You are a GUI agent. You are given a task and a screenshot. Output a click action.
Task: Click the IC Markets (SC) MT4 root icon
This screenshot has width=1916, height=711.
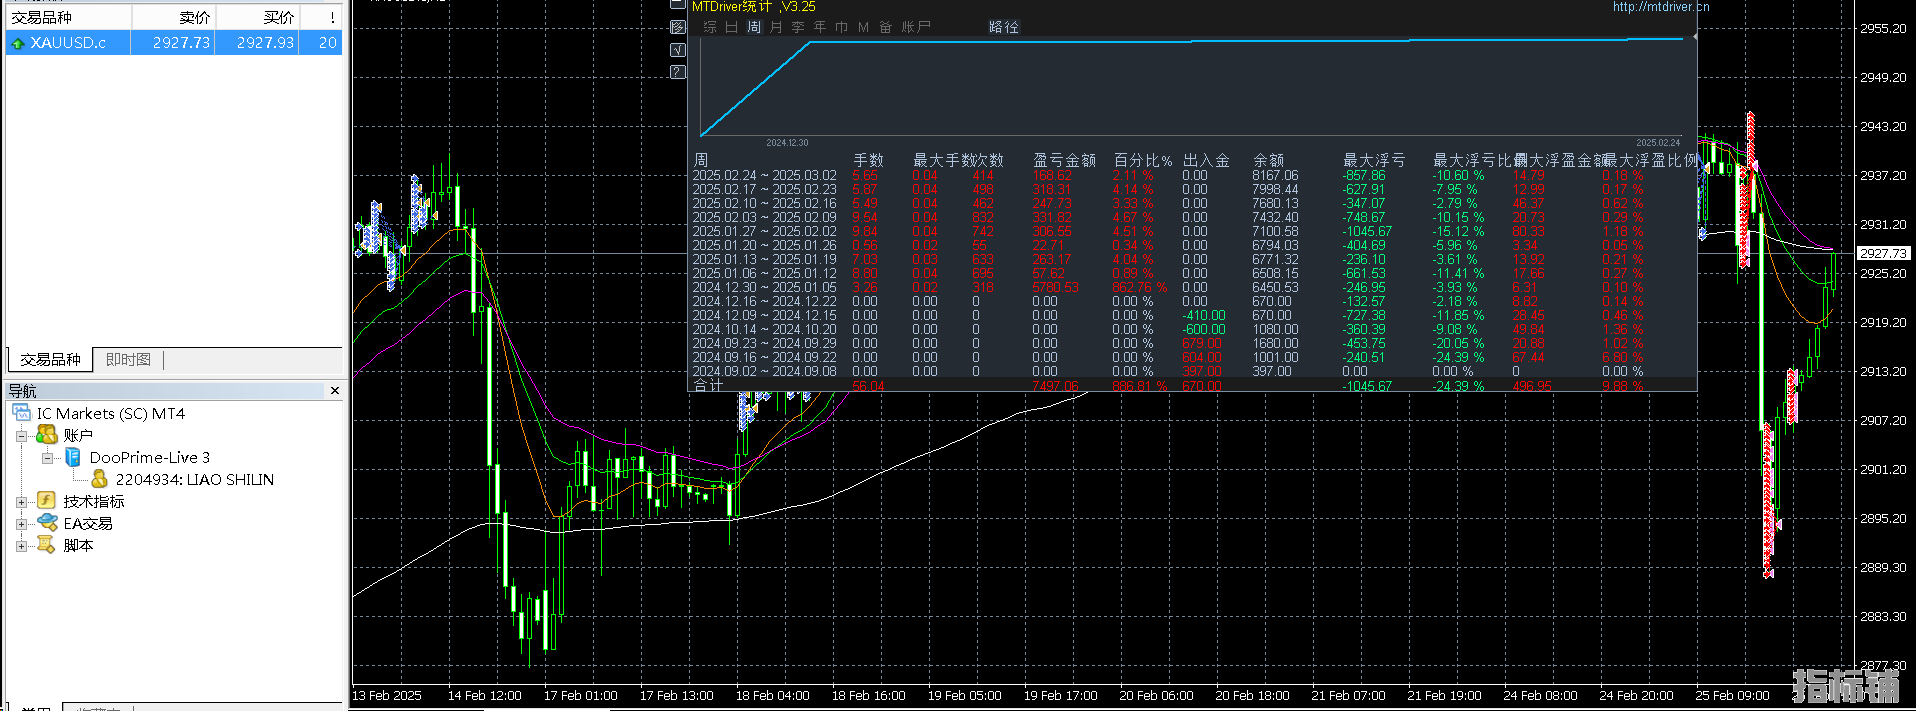point(22,413)
